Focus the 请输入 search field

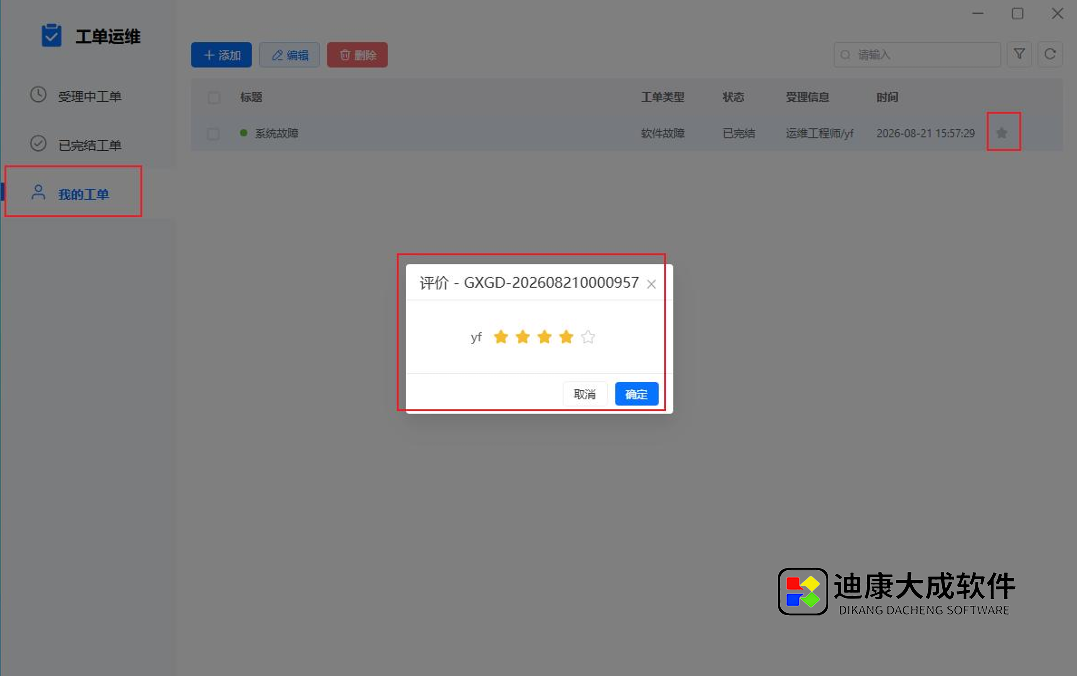917,54
